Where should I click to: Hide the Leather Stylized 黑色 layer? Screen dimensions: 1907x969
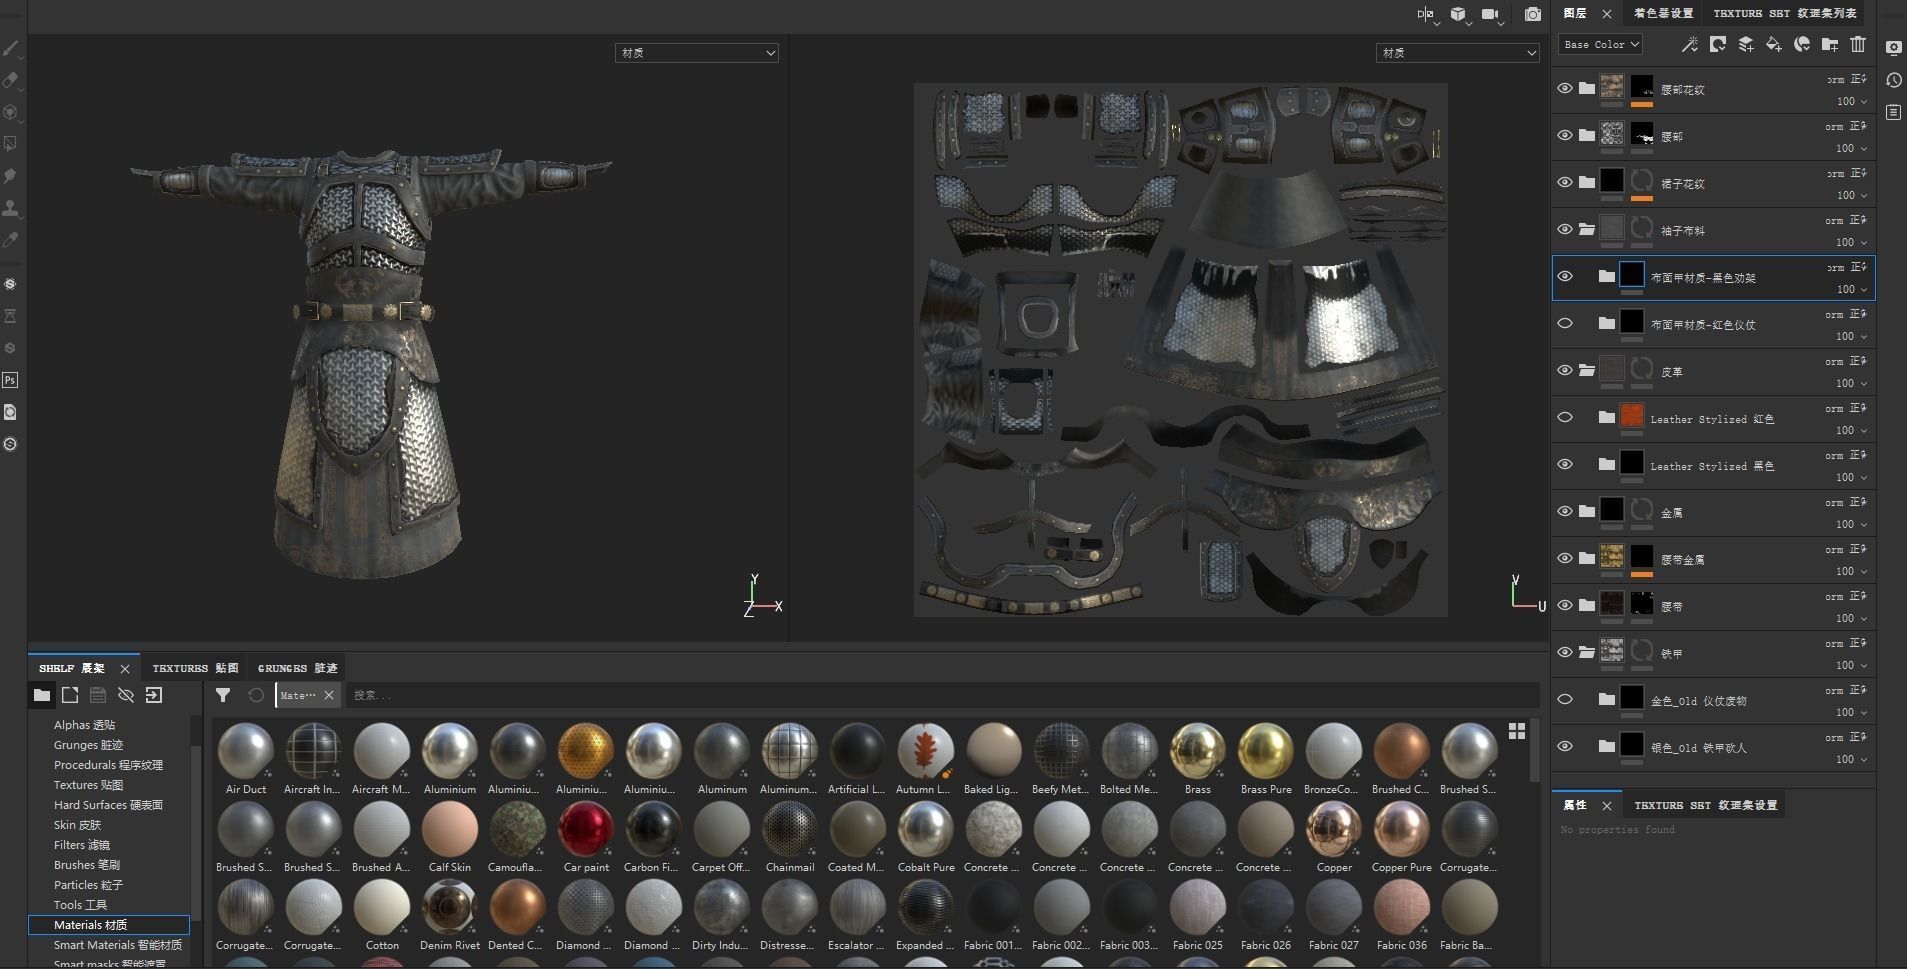tap(1565, 464)
